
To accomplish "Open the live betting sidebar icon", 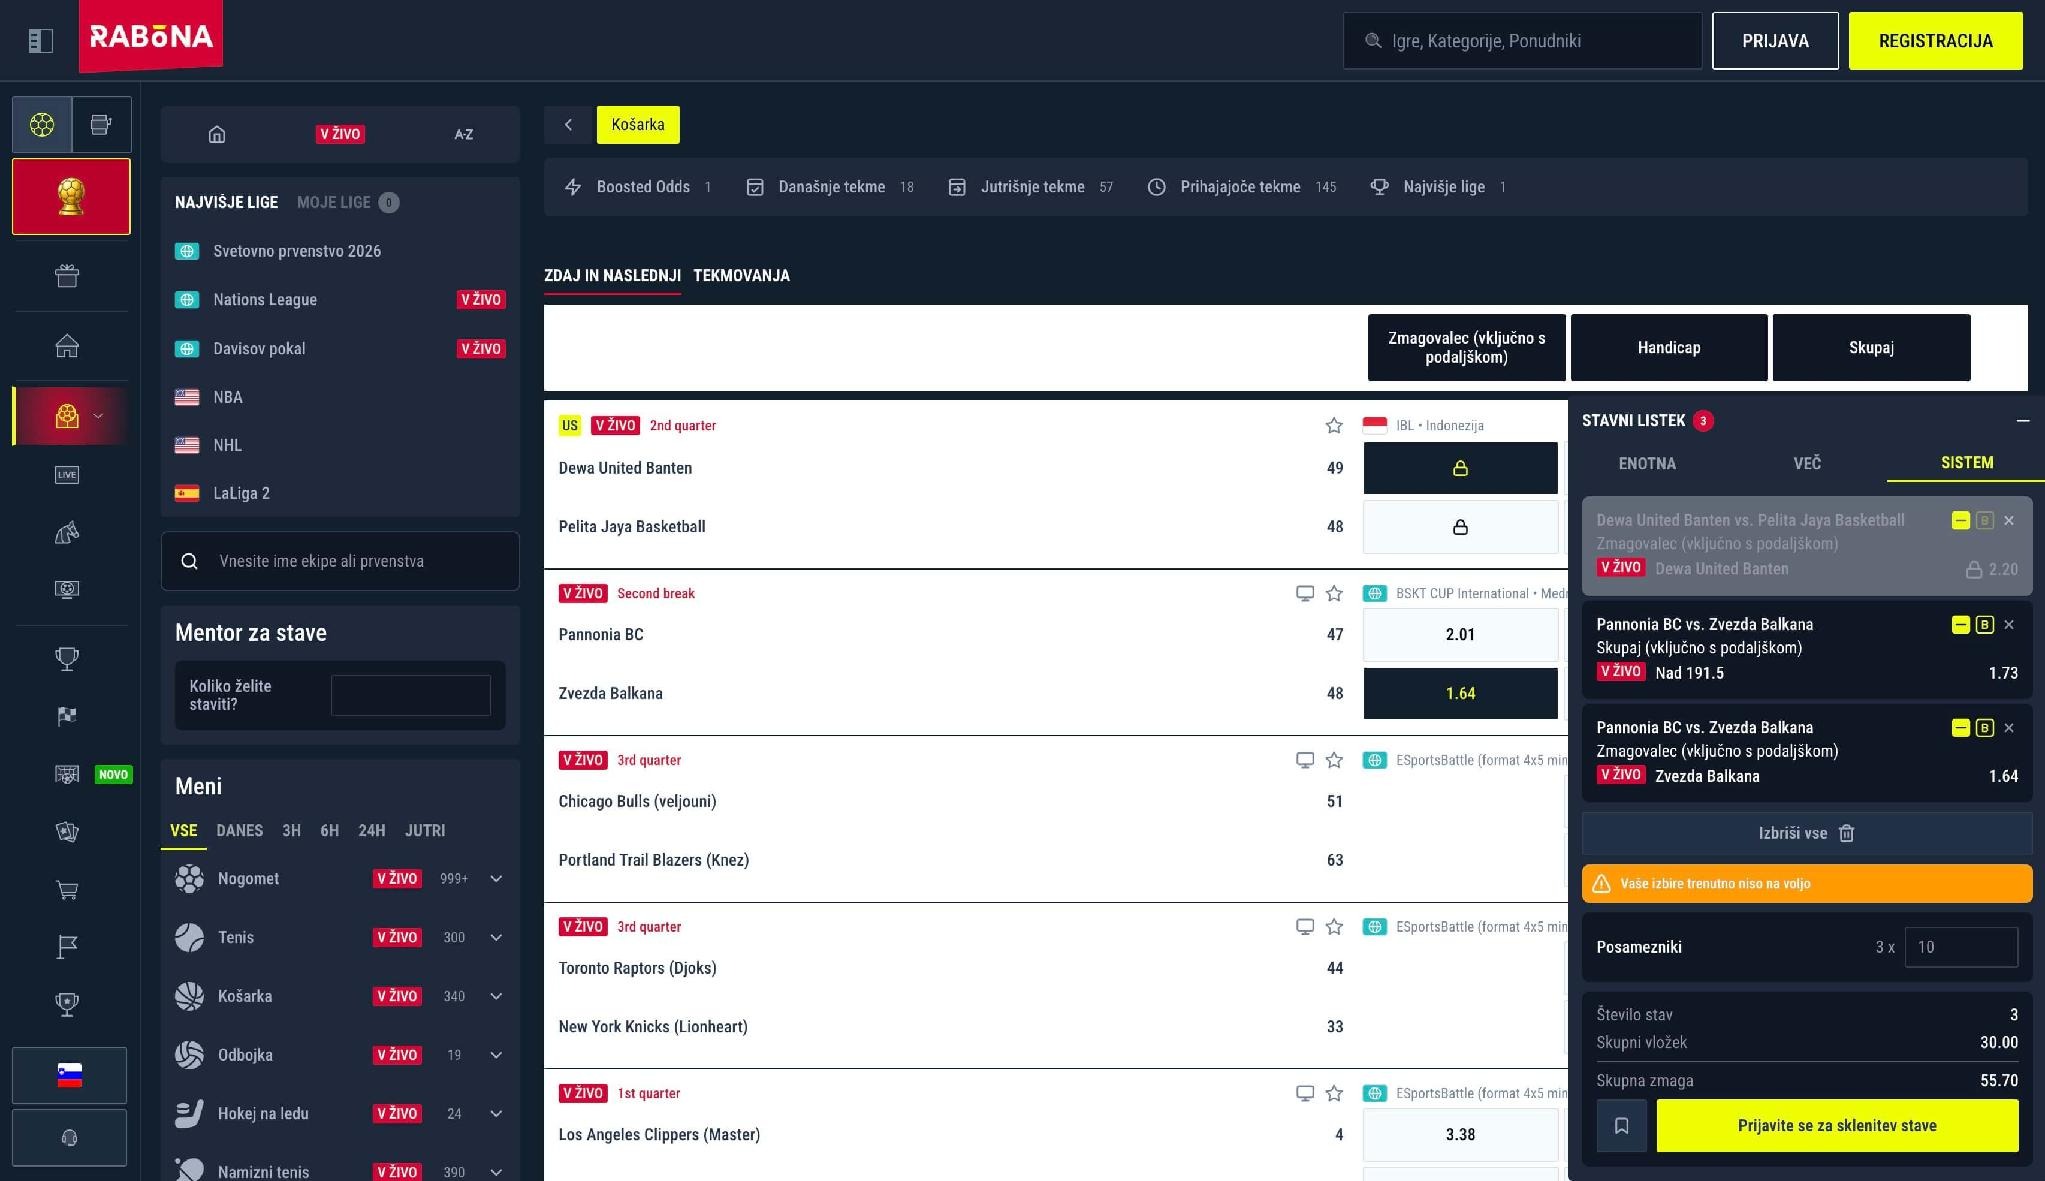I will coord(67,474).
